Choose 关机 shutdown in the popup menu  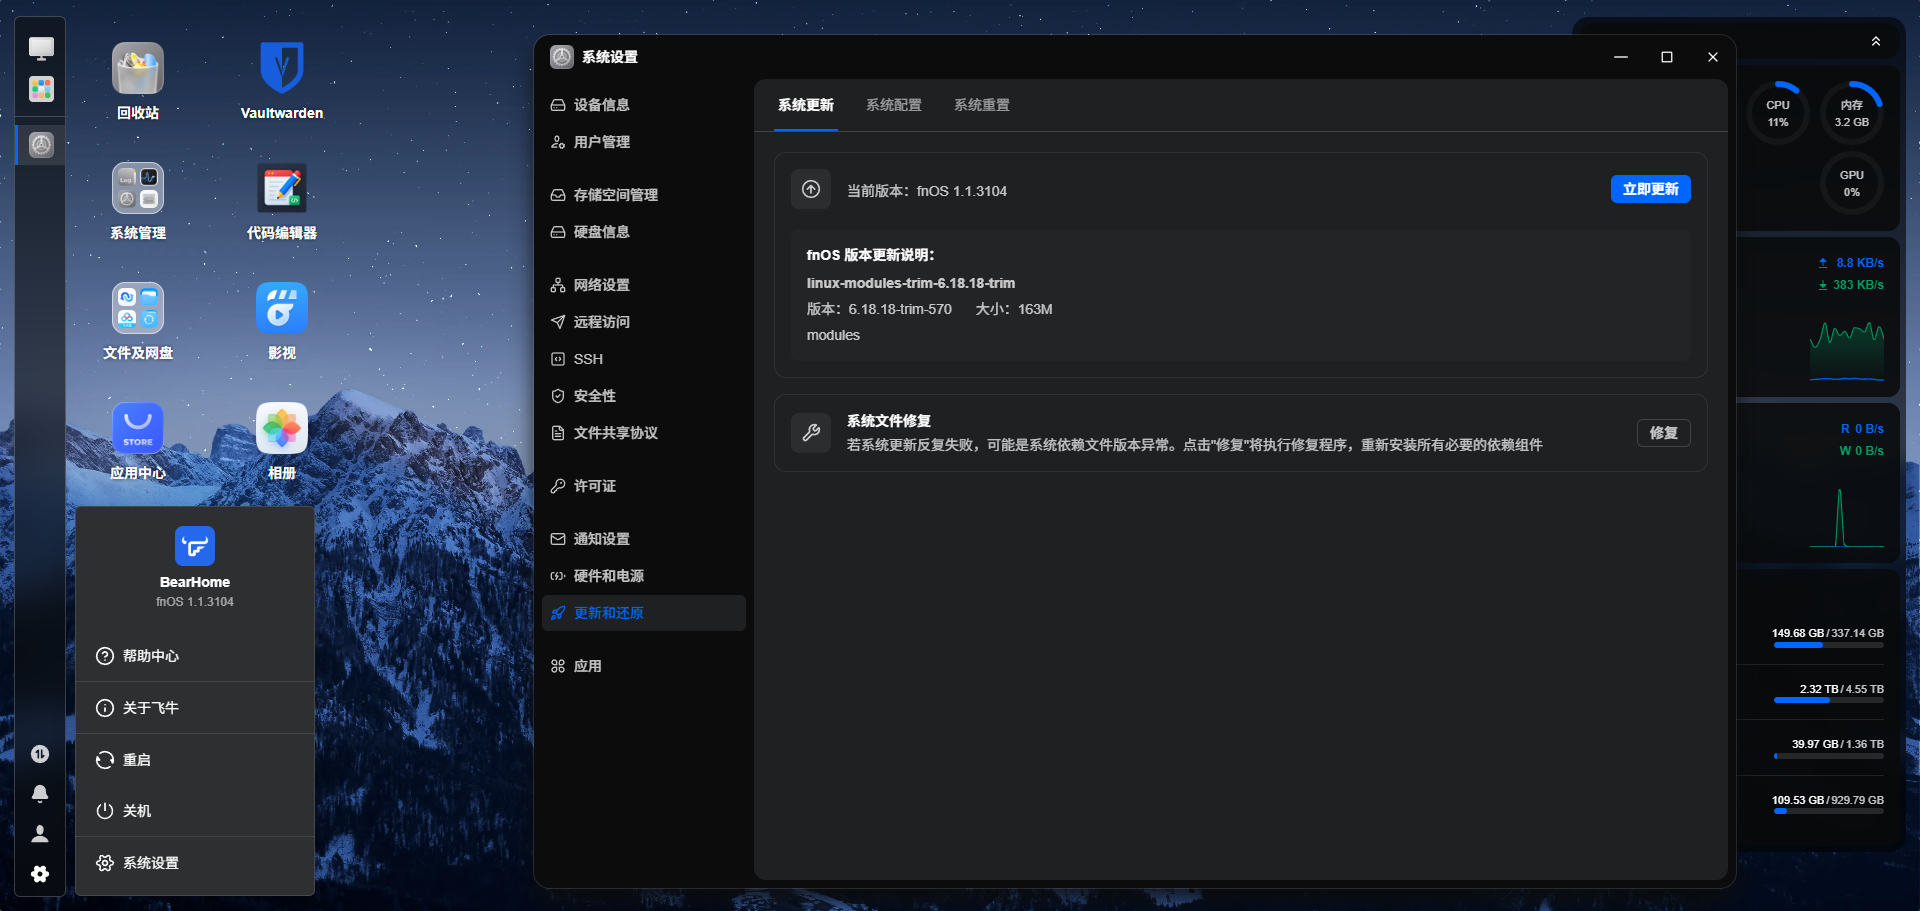195,811
